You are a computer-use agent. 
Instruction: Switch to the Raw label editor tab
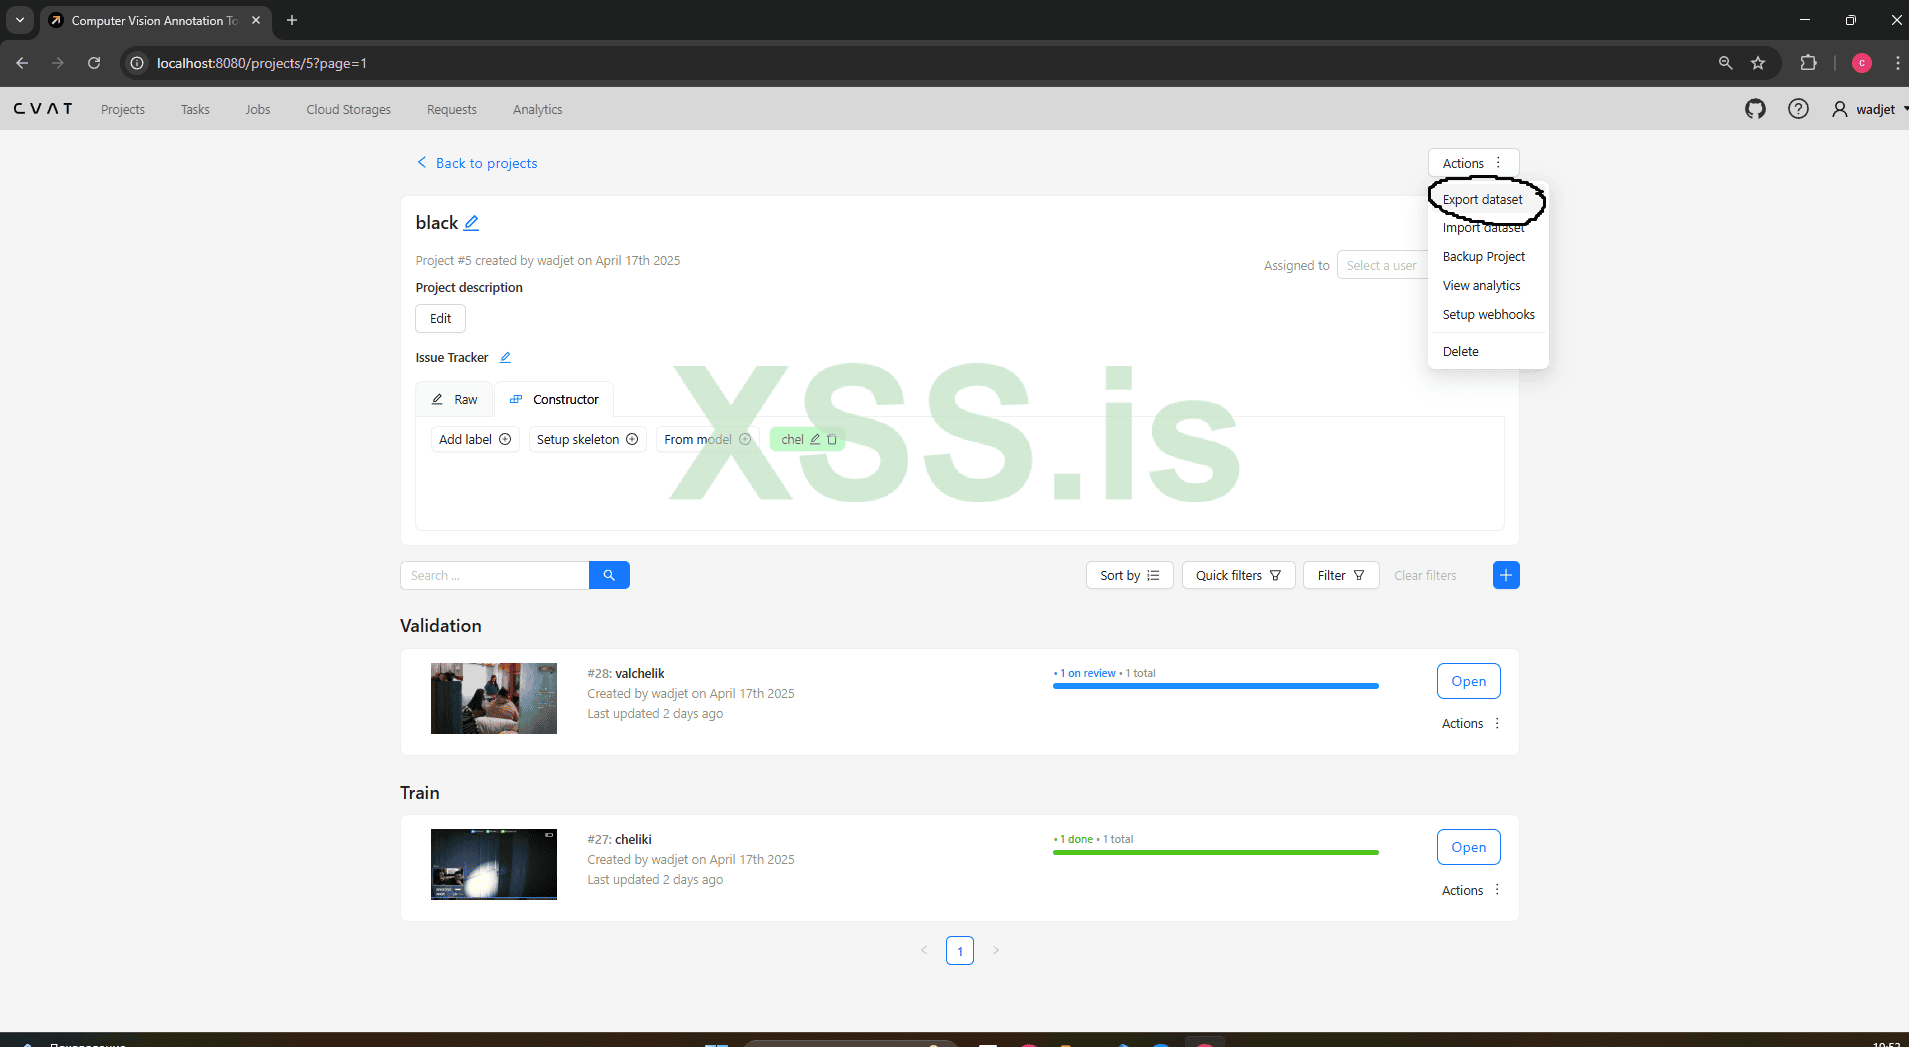click(455, 399)
